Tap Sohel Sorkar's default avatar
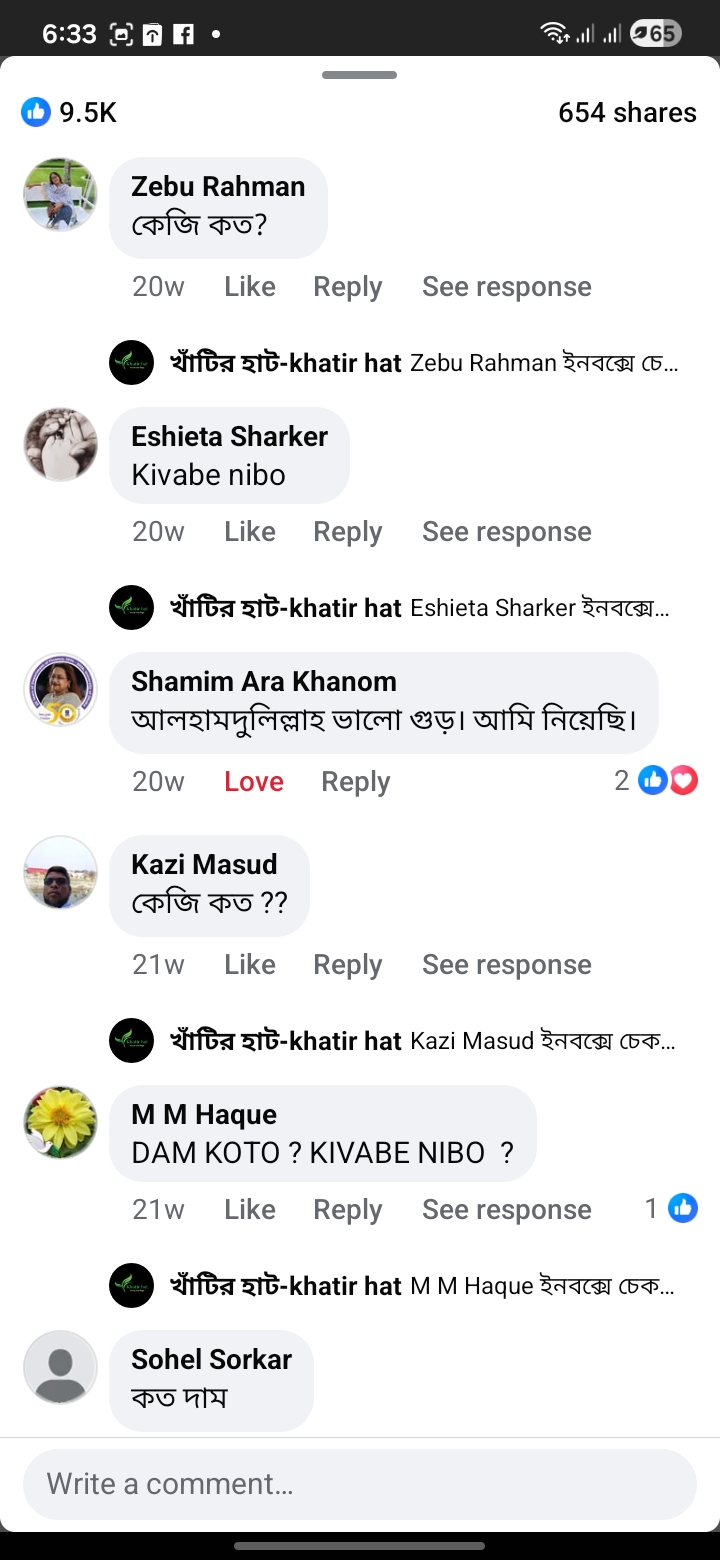Viewport: 720px width, 1560px height. click(61, 1367)
